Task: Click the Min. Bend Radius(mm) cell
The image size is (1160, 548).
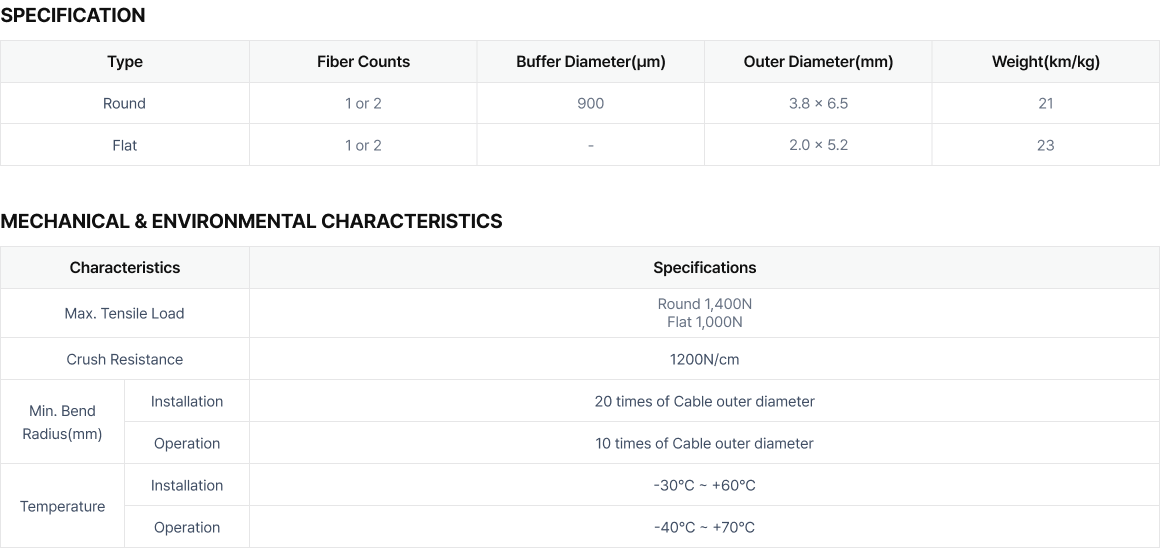Action: tap(62, 422)
